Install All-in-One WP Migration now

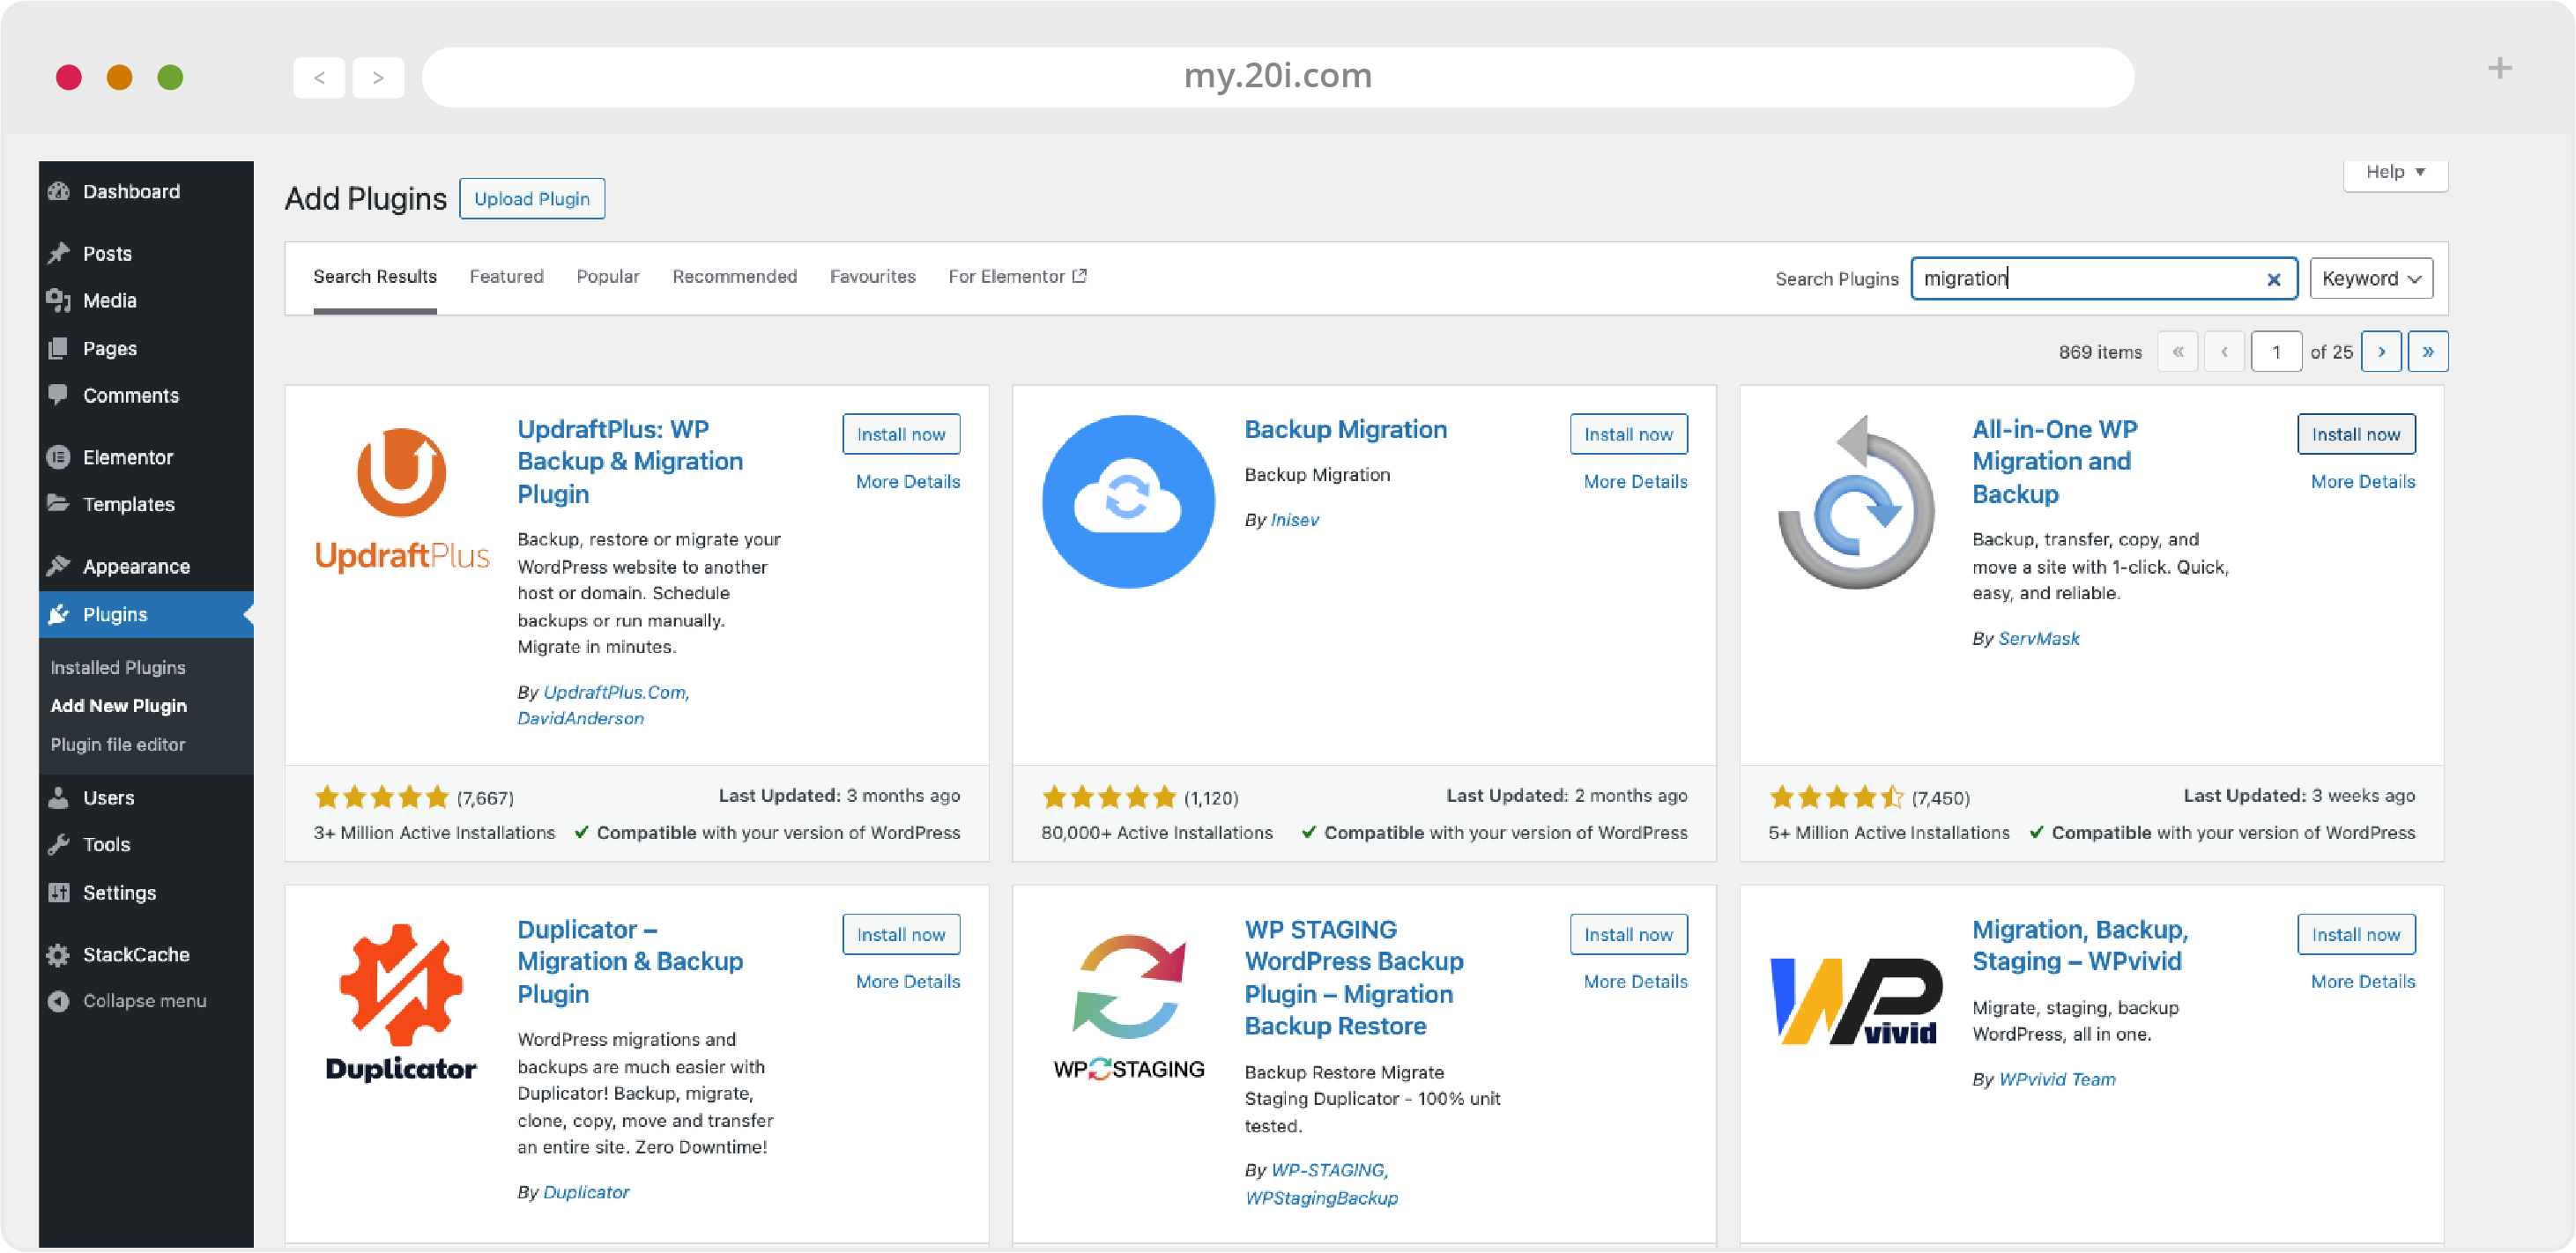tap(2356, 434)
